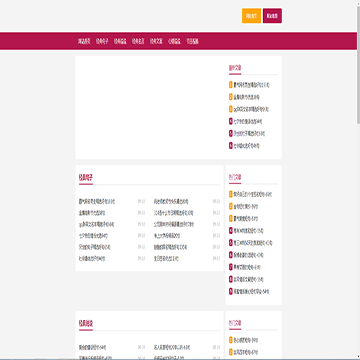360x360 pixels.
Task: Click the last crimson rank badge in the top sidebar list
Action: [231, 146]
